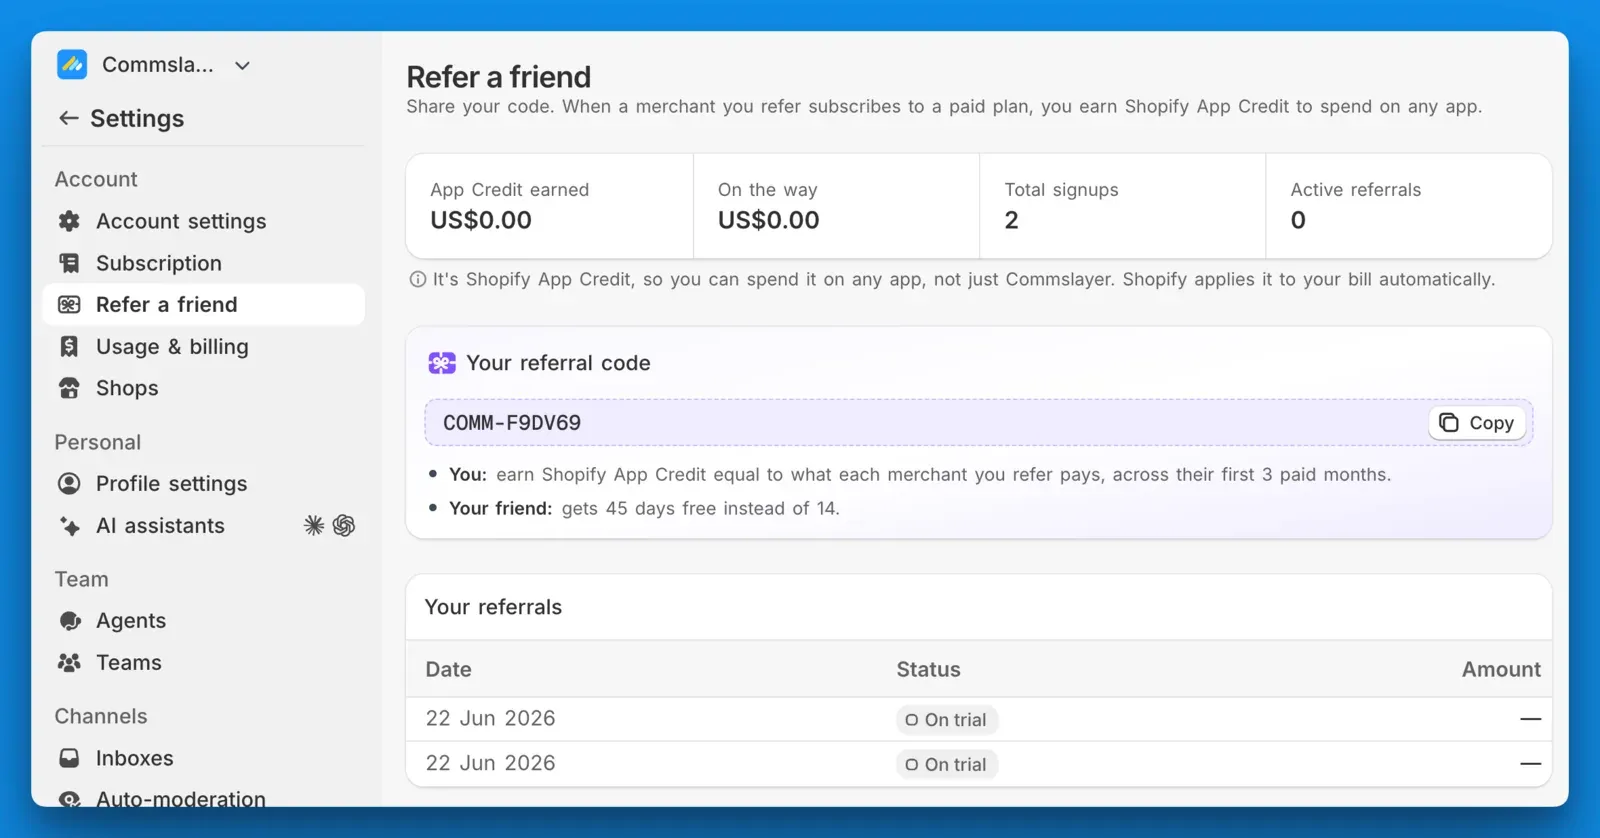Click the Channels section label
1600x838 pixels.
(x=100, y=717)
